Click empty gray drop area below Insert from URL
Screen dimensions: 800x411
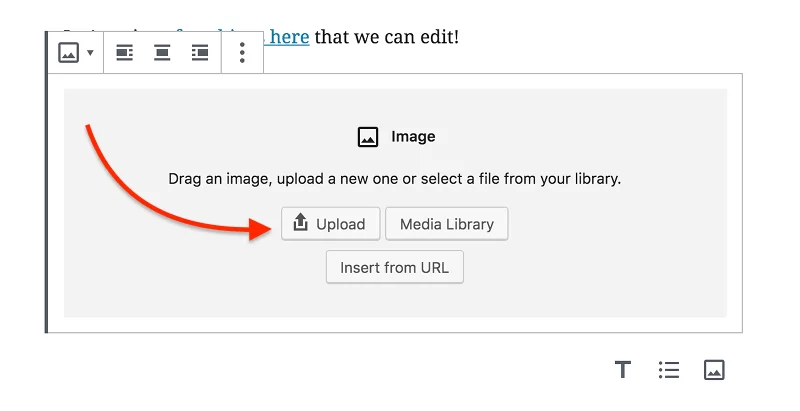tap(395, 300)
